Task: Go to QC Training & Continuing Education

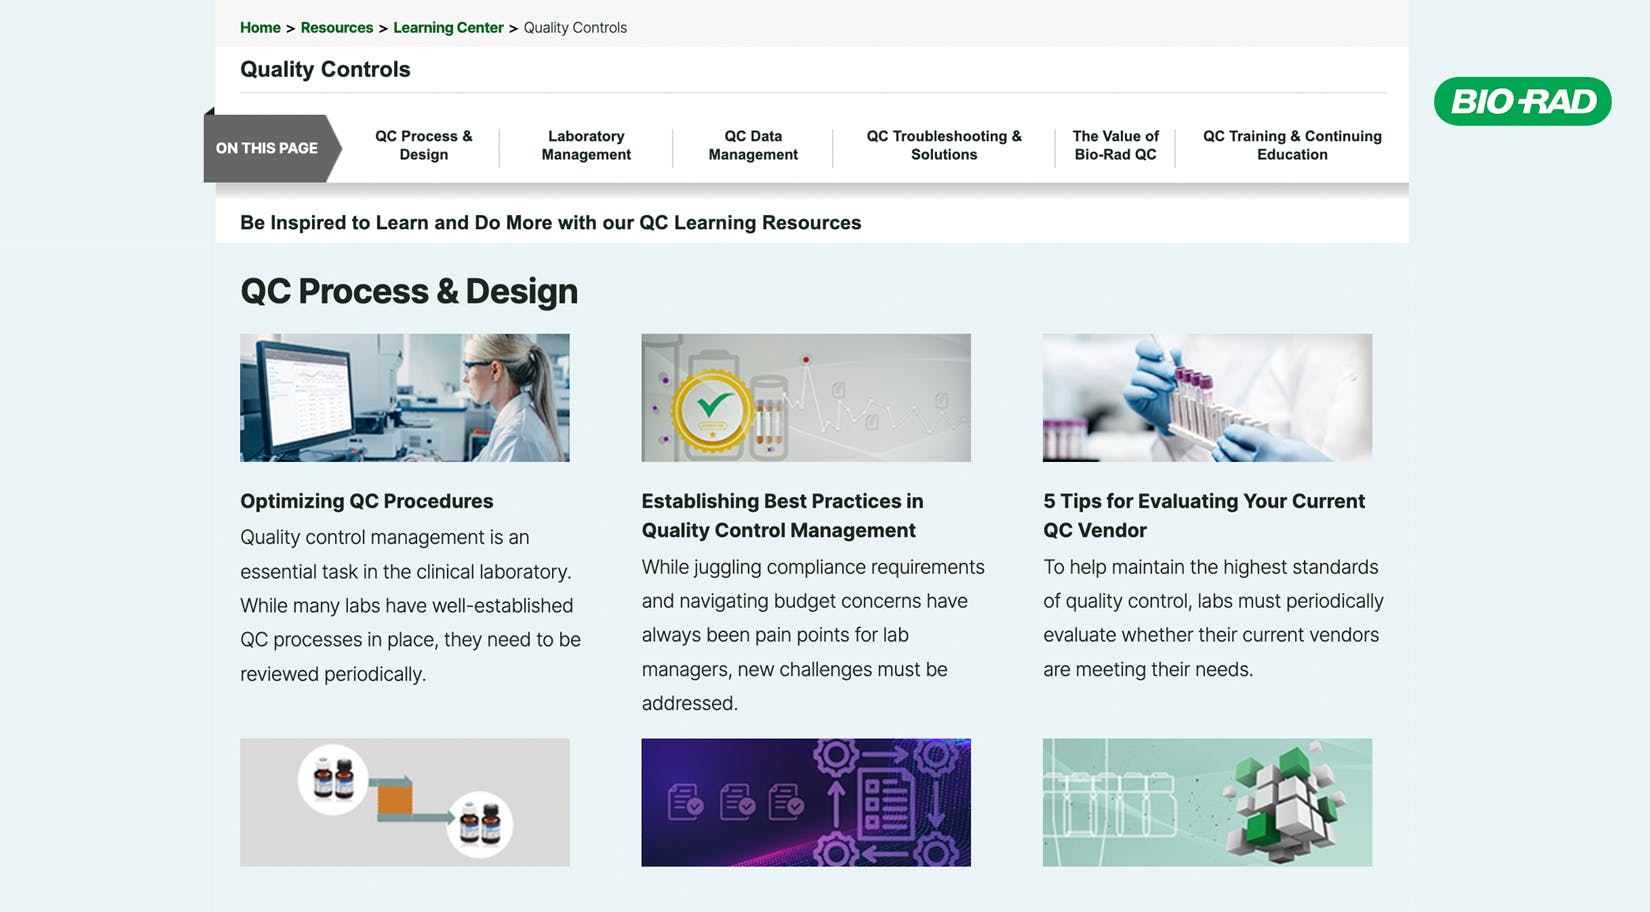Action: [x=1292, y=146]
